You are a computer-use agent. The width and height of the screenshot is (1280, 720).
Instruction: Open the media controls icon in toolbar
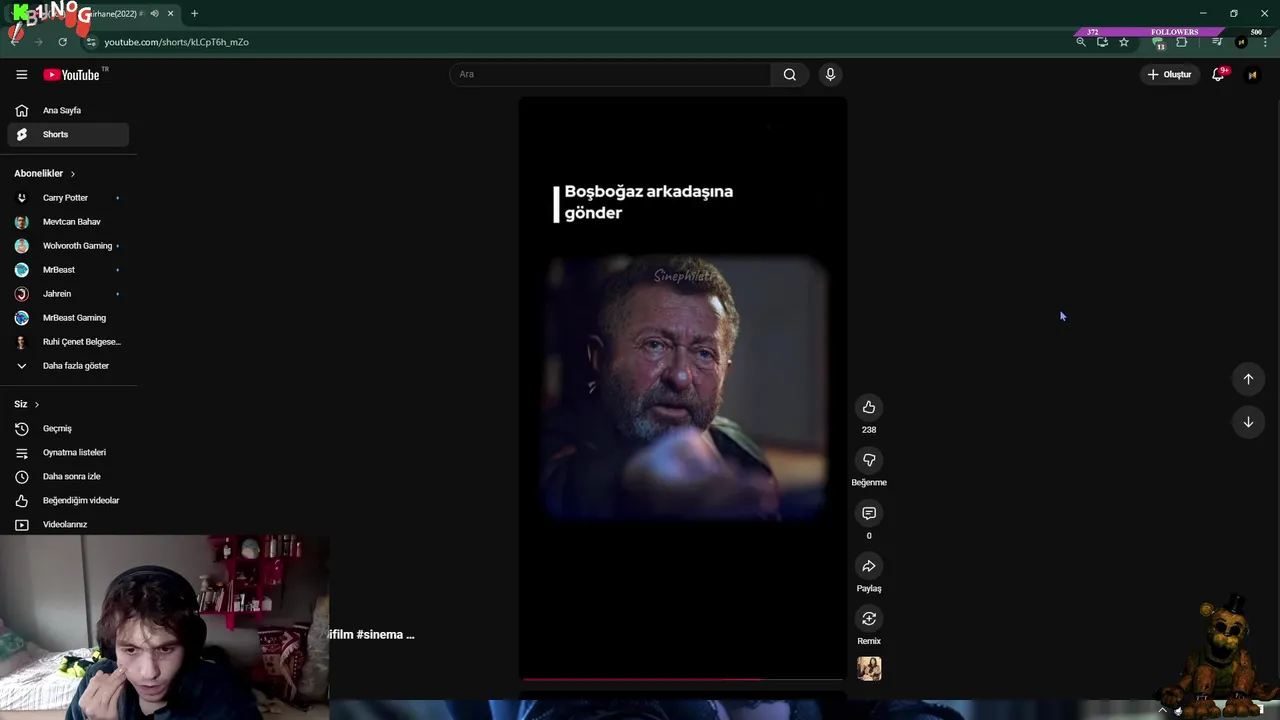point(1217,42)
